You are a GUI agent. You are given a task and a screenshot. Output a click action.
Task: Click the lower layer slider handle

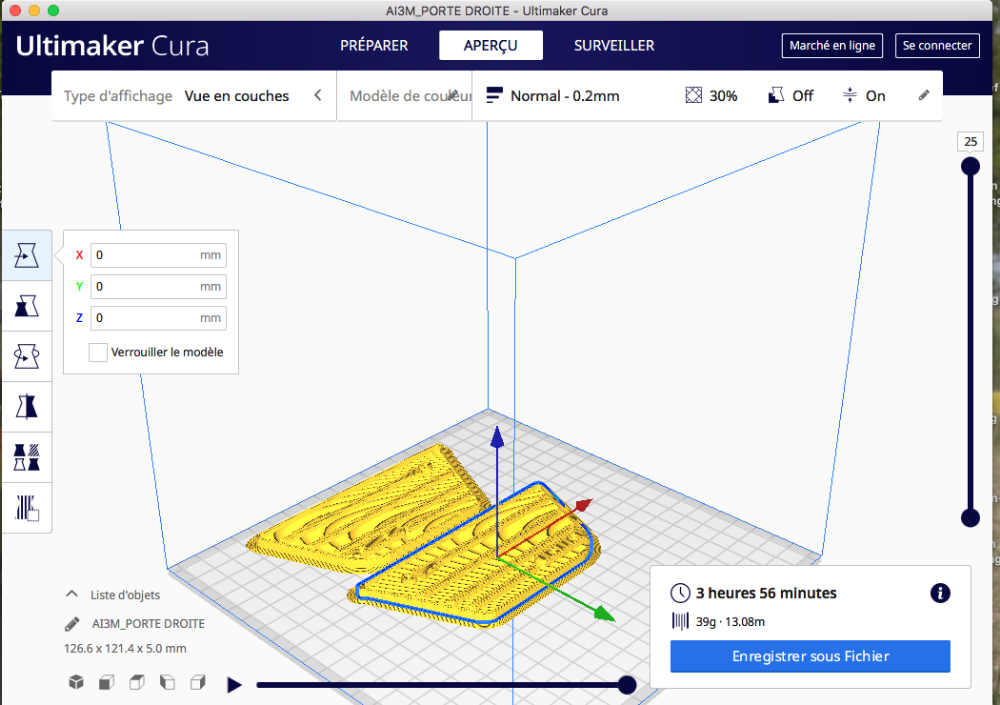click(970, 517)
